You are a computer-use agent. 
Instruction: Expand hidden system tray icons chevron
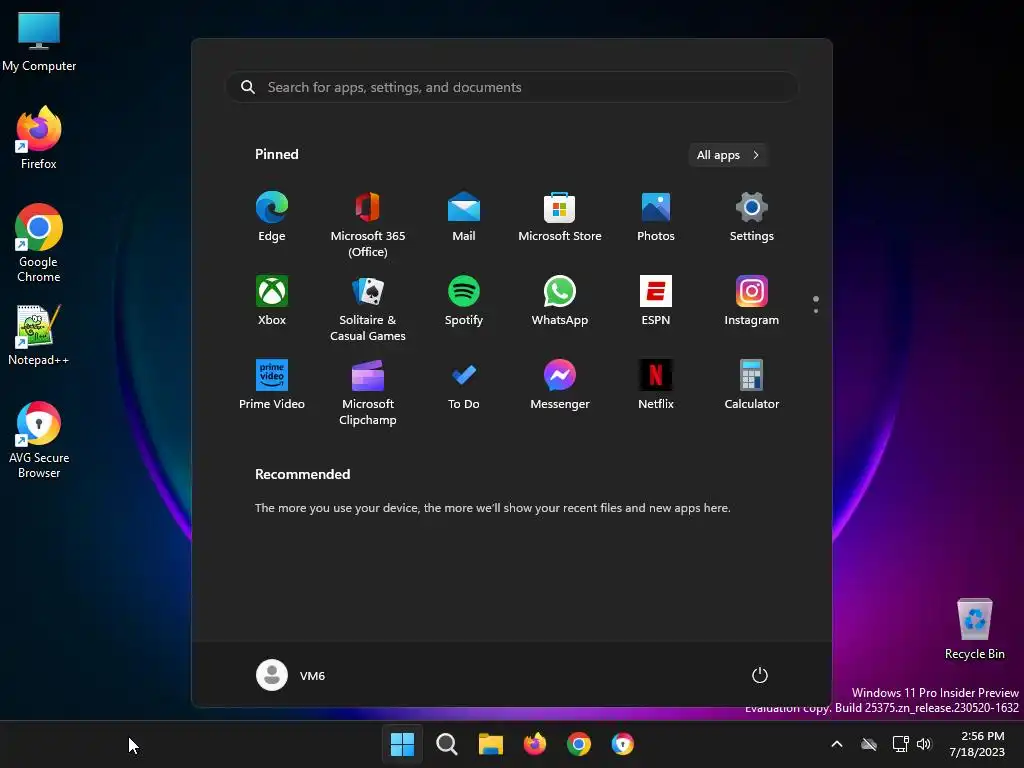(837, 744)
